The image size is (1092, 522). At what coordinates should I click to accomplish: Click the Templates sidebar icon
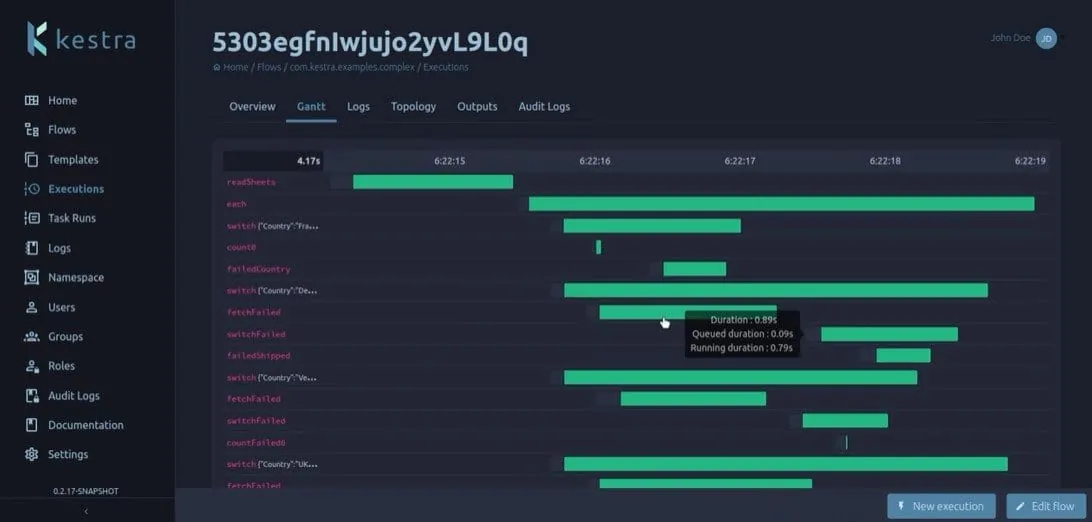(x=31, y=159)
